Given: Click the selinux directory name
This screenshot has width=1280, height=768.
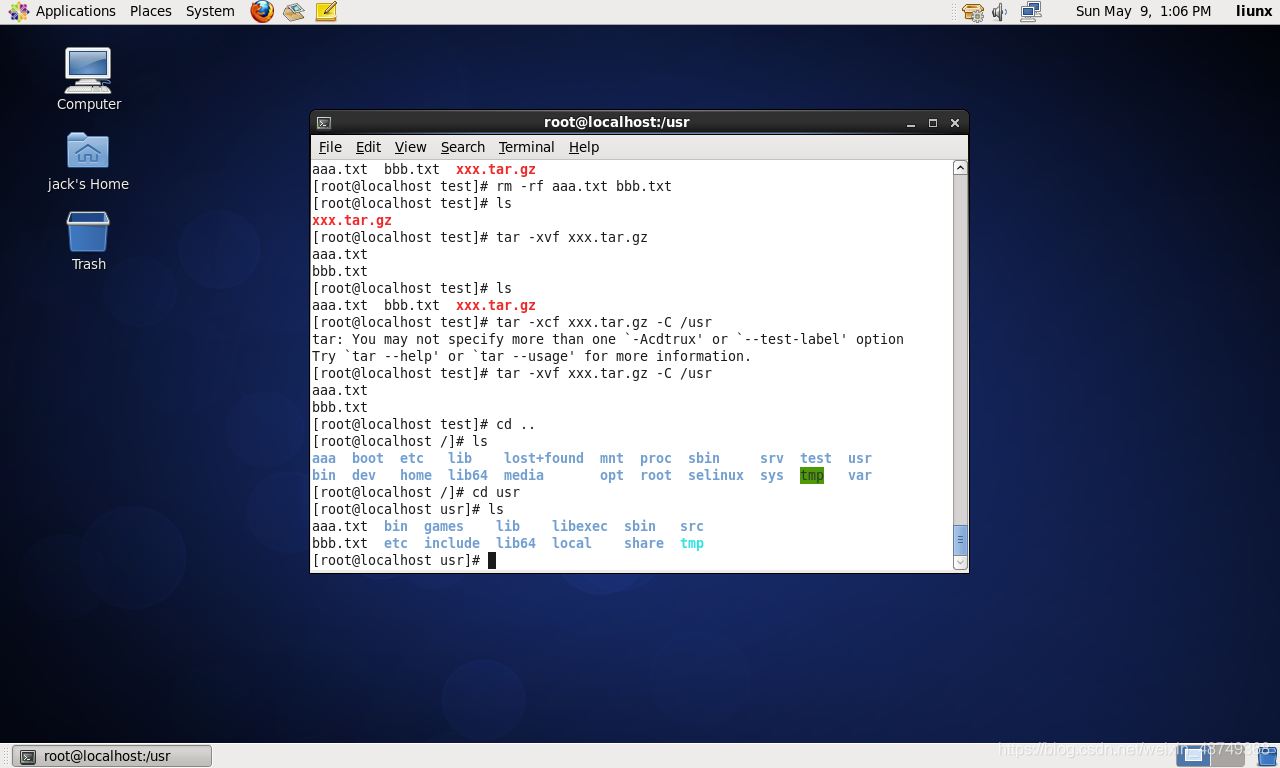Looking at the screenshot, I should pos(716,475).
